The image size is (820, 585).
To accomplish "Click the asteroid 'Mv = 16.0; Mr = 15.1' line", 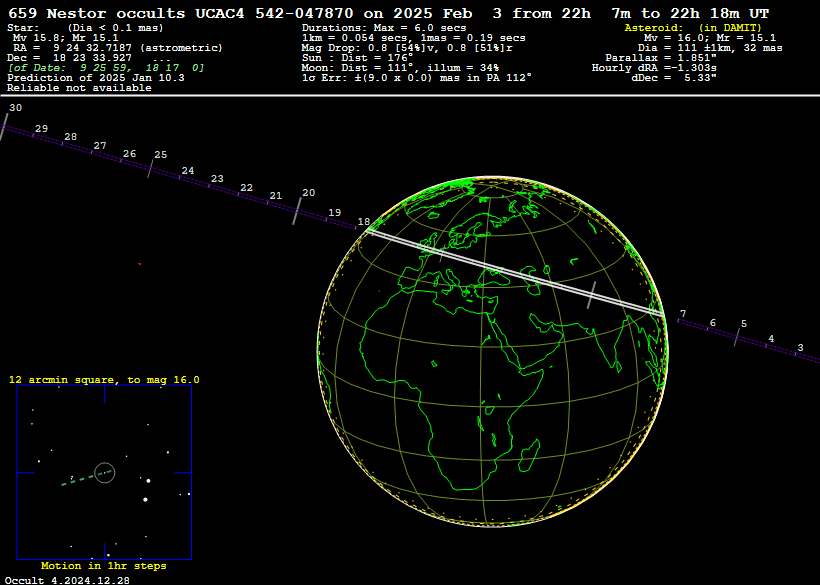I will coord(710,38).
